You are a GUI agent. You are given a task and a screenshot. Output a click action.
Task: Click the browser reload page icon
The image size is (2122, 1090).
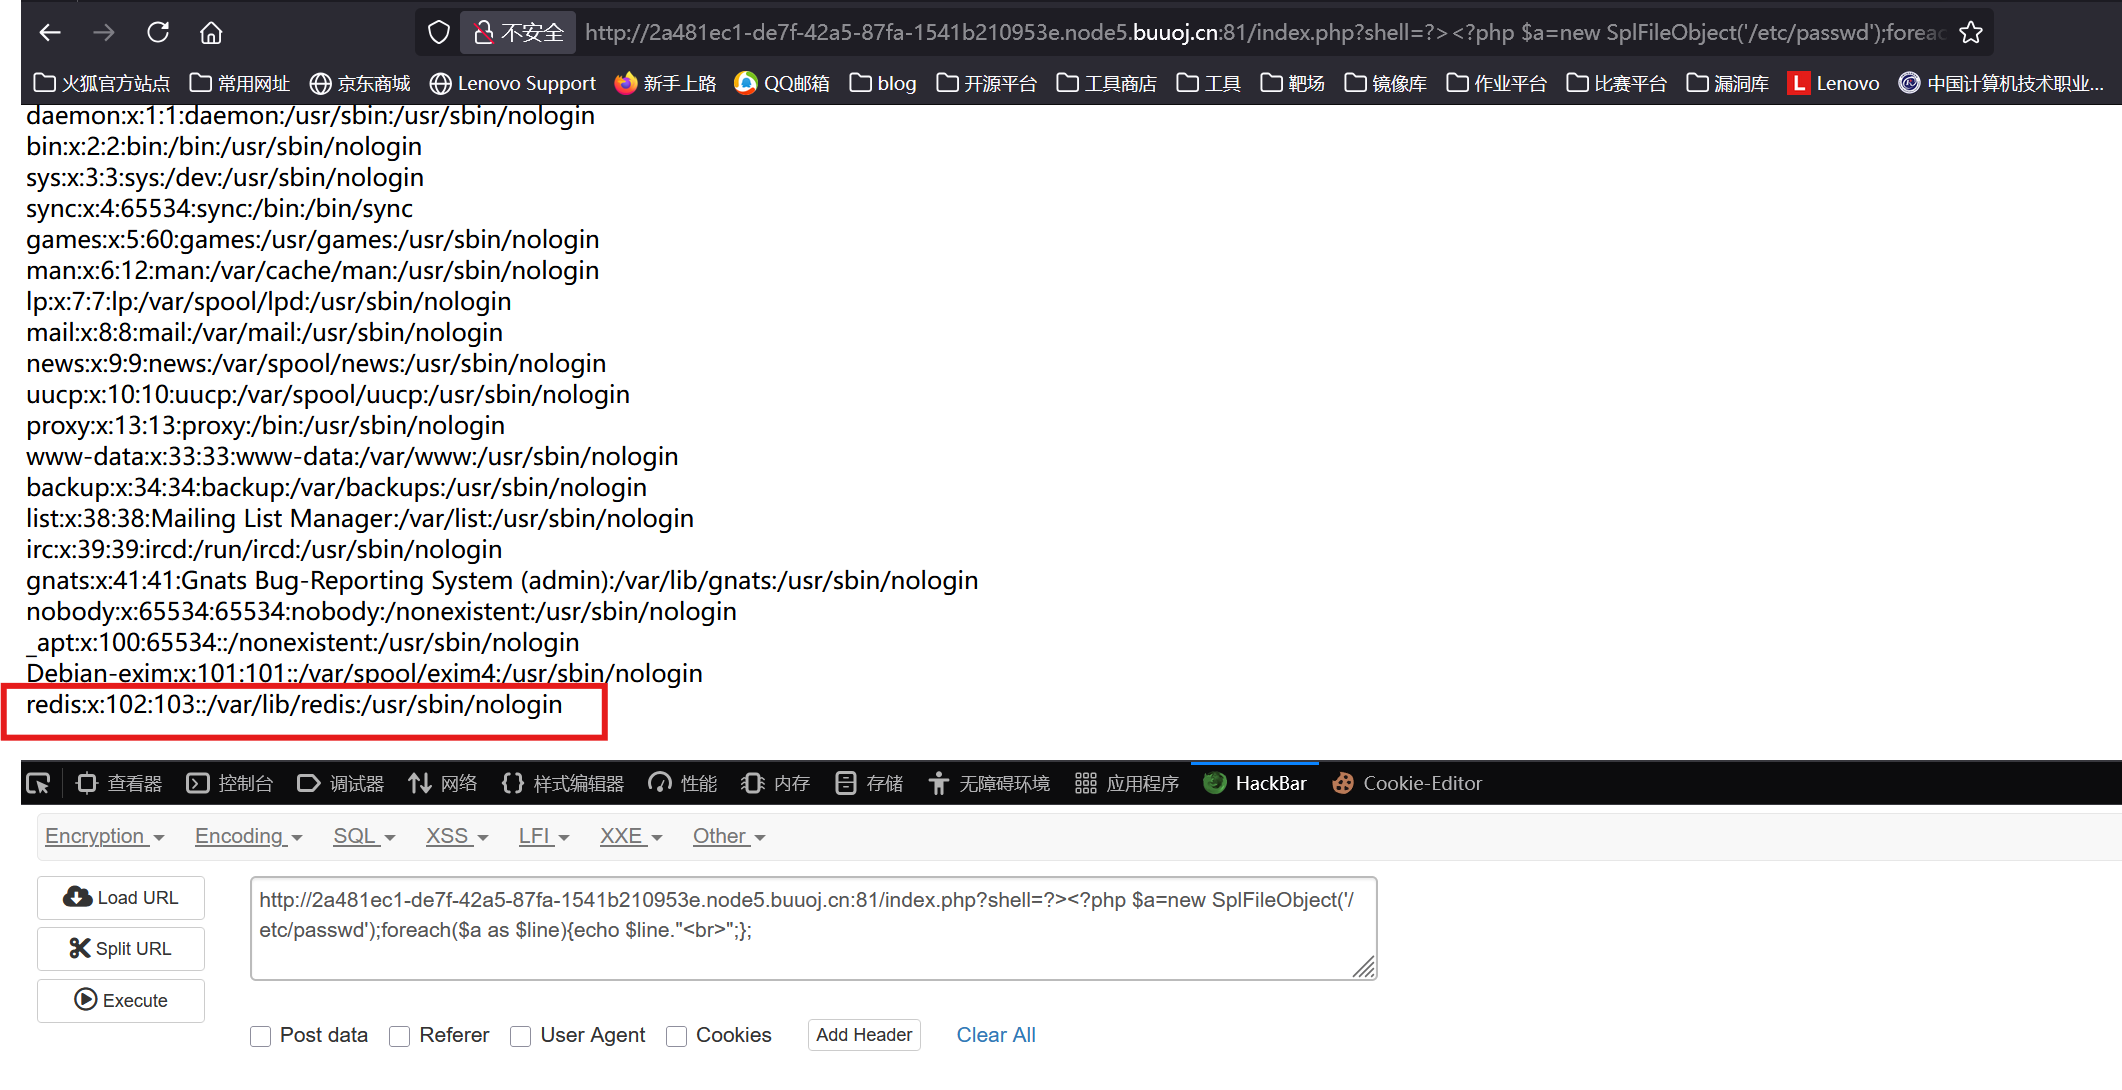158,32
